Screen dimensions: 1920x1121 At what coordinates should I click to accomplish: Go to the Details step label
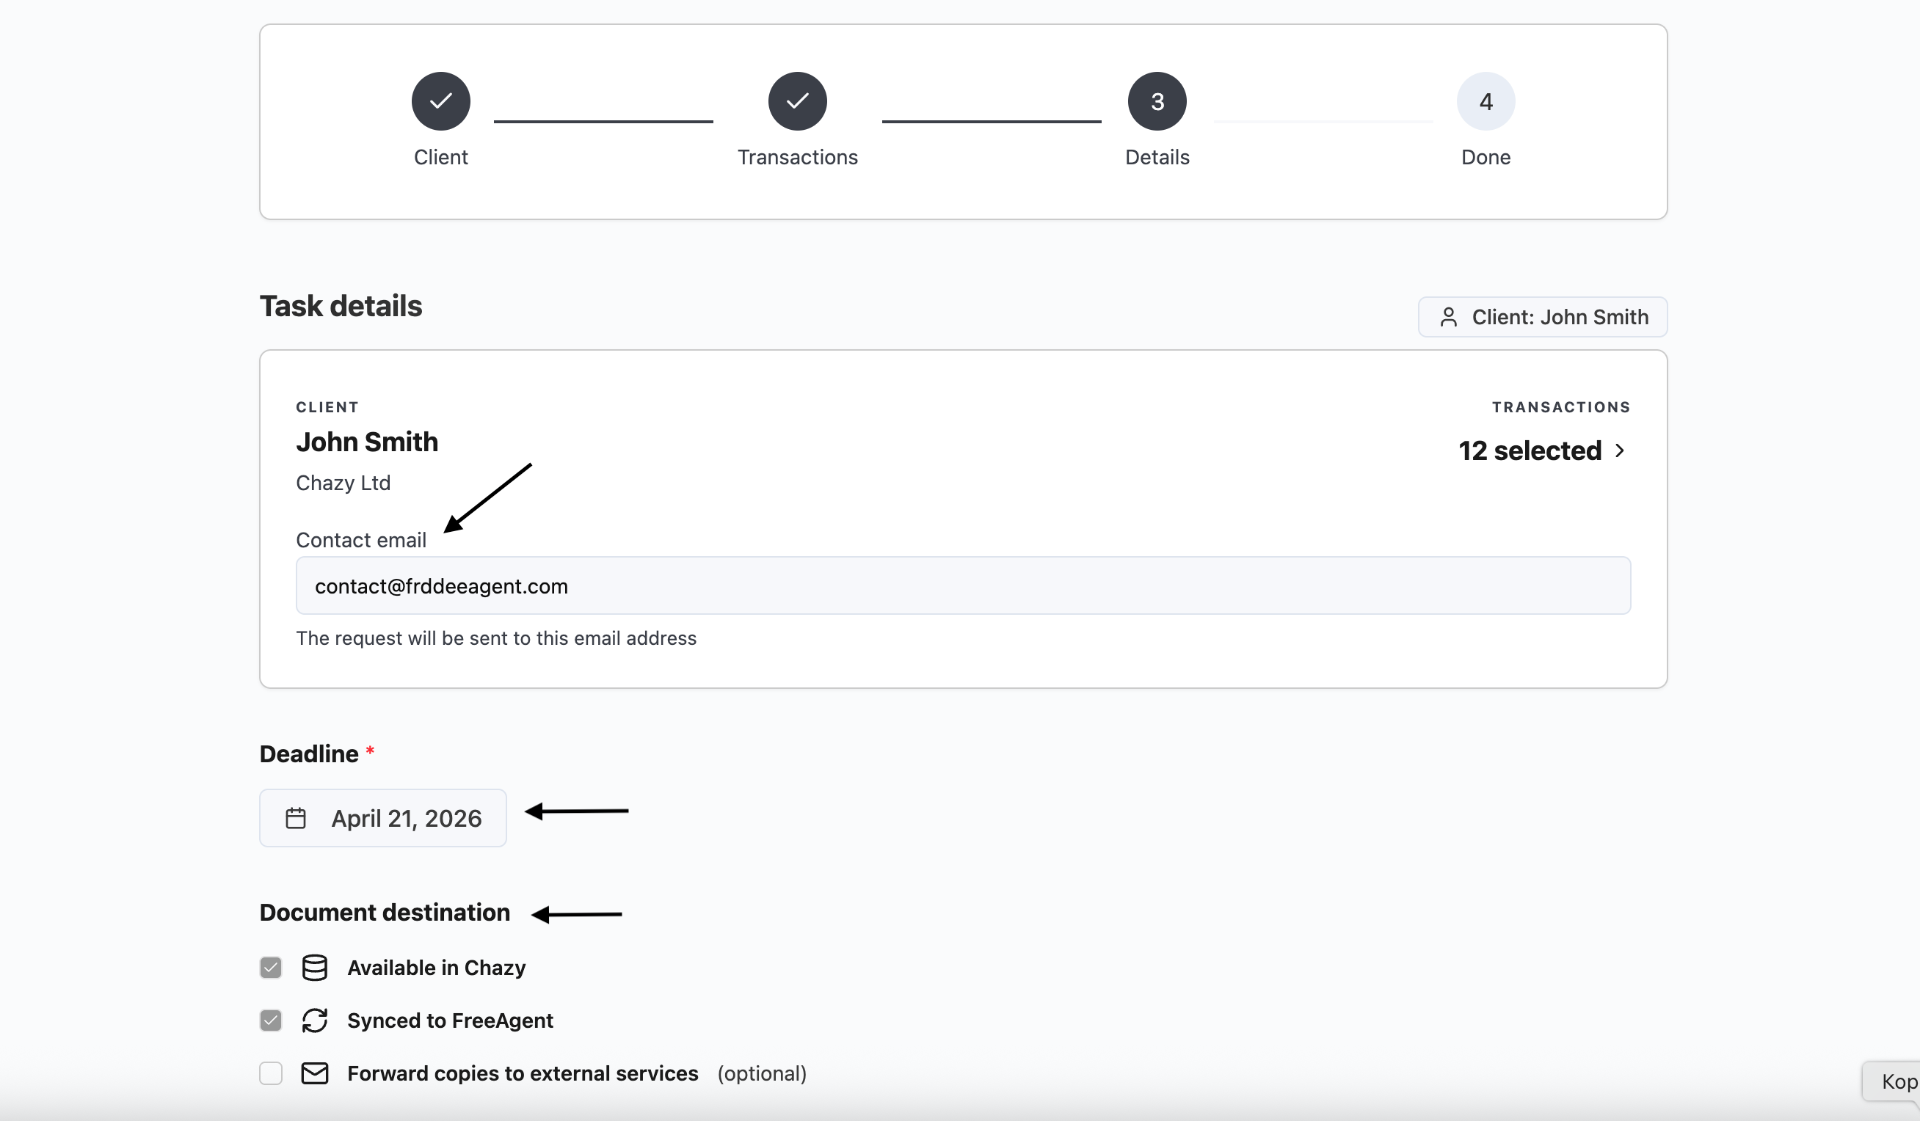1157,157
